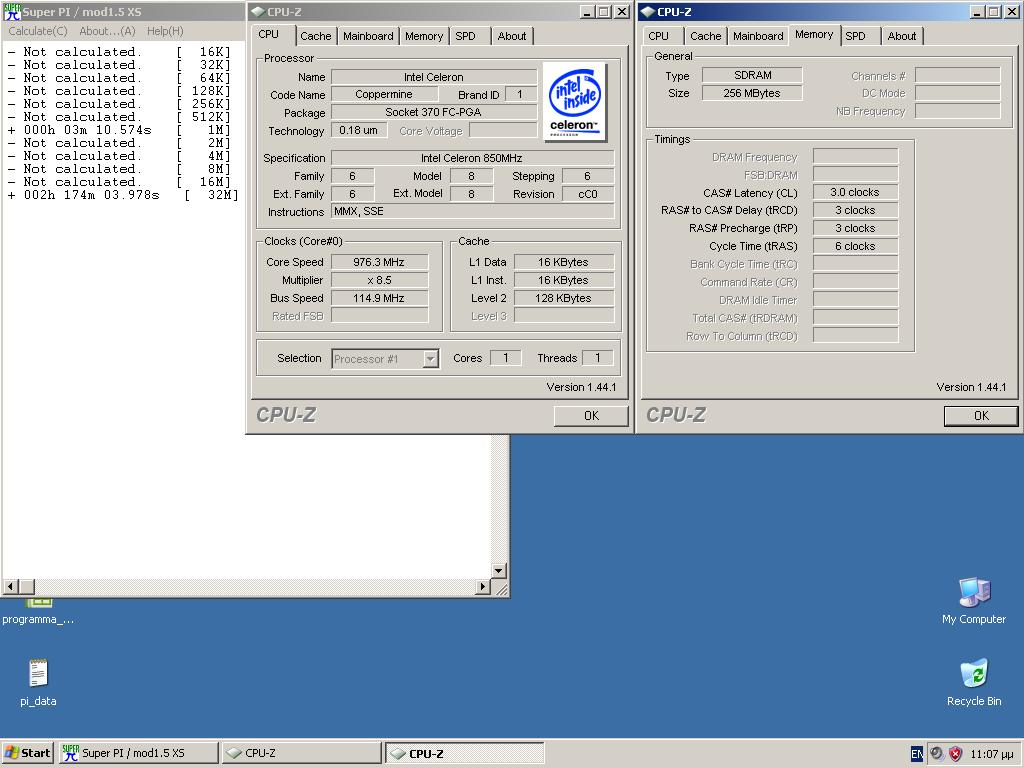Click Super PI horizontal scrollbar right arrow
The width and height of the screenshot is (1024, 768).
coord(483,586)
